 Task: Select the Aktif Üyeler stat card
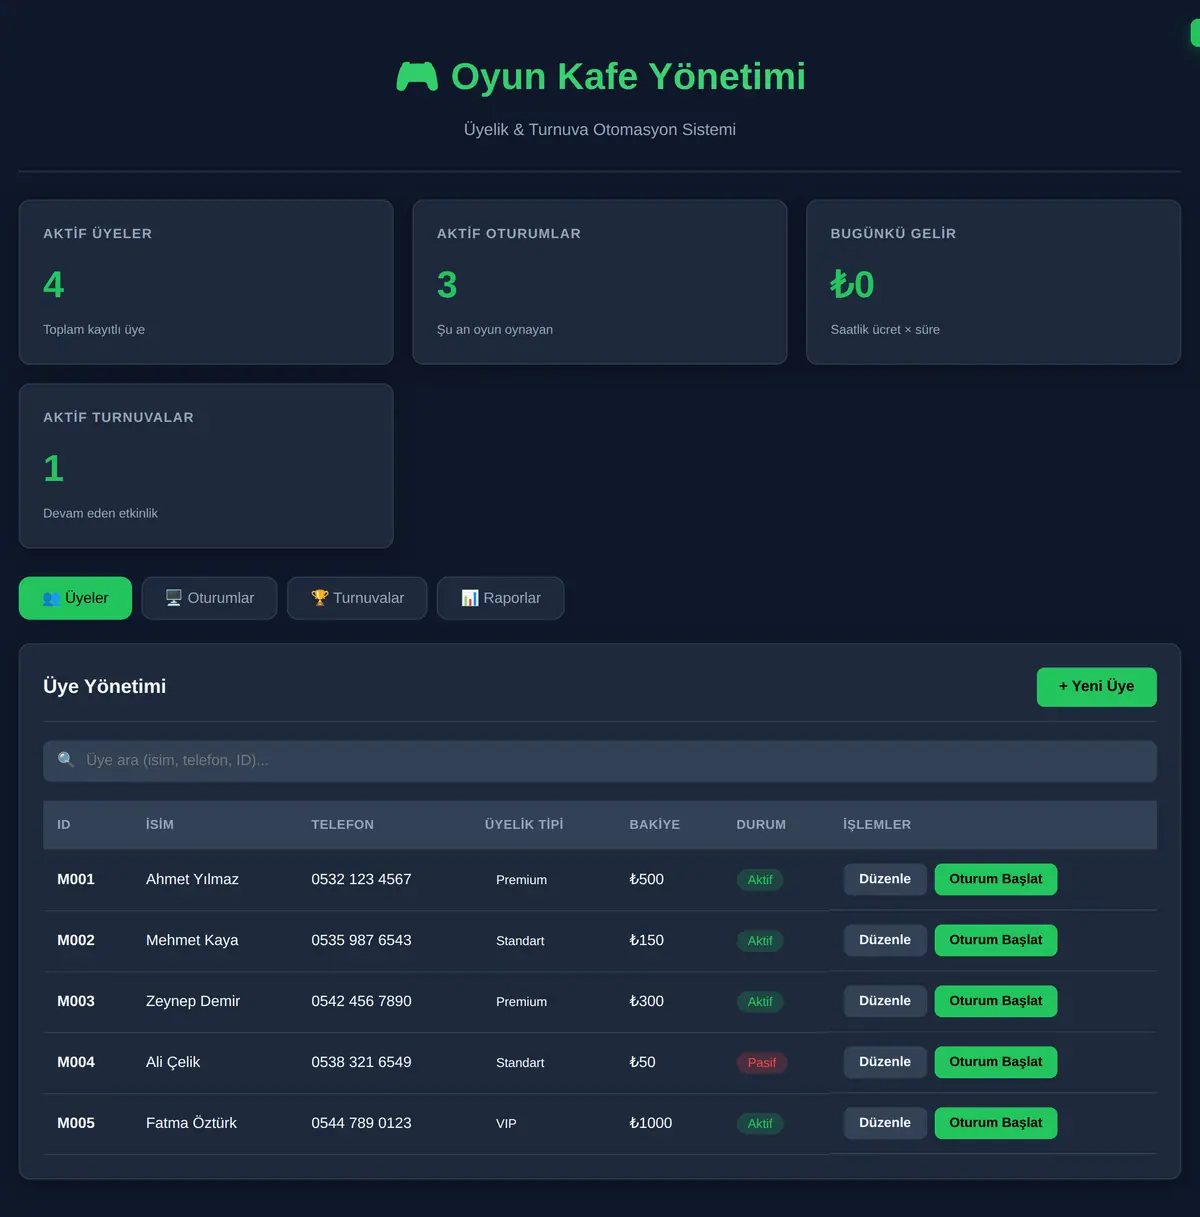point(206,282)
